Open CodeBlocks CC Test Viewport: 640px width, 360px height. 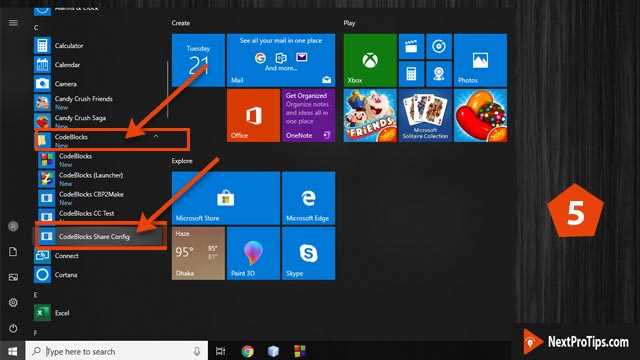pyautogui.click(x=100, y=215)
